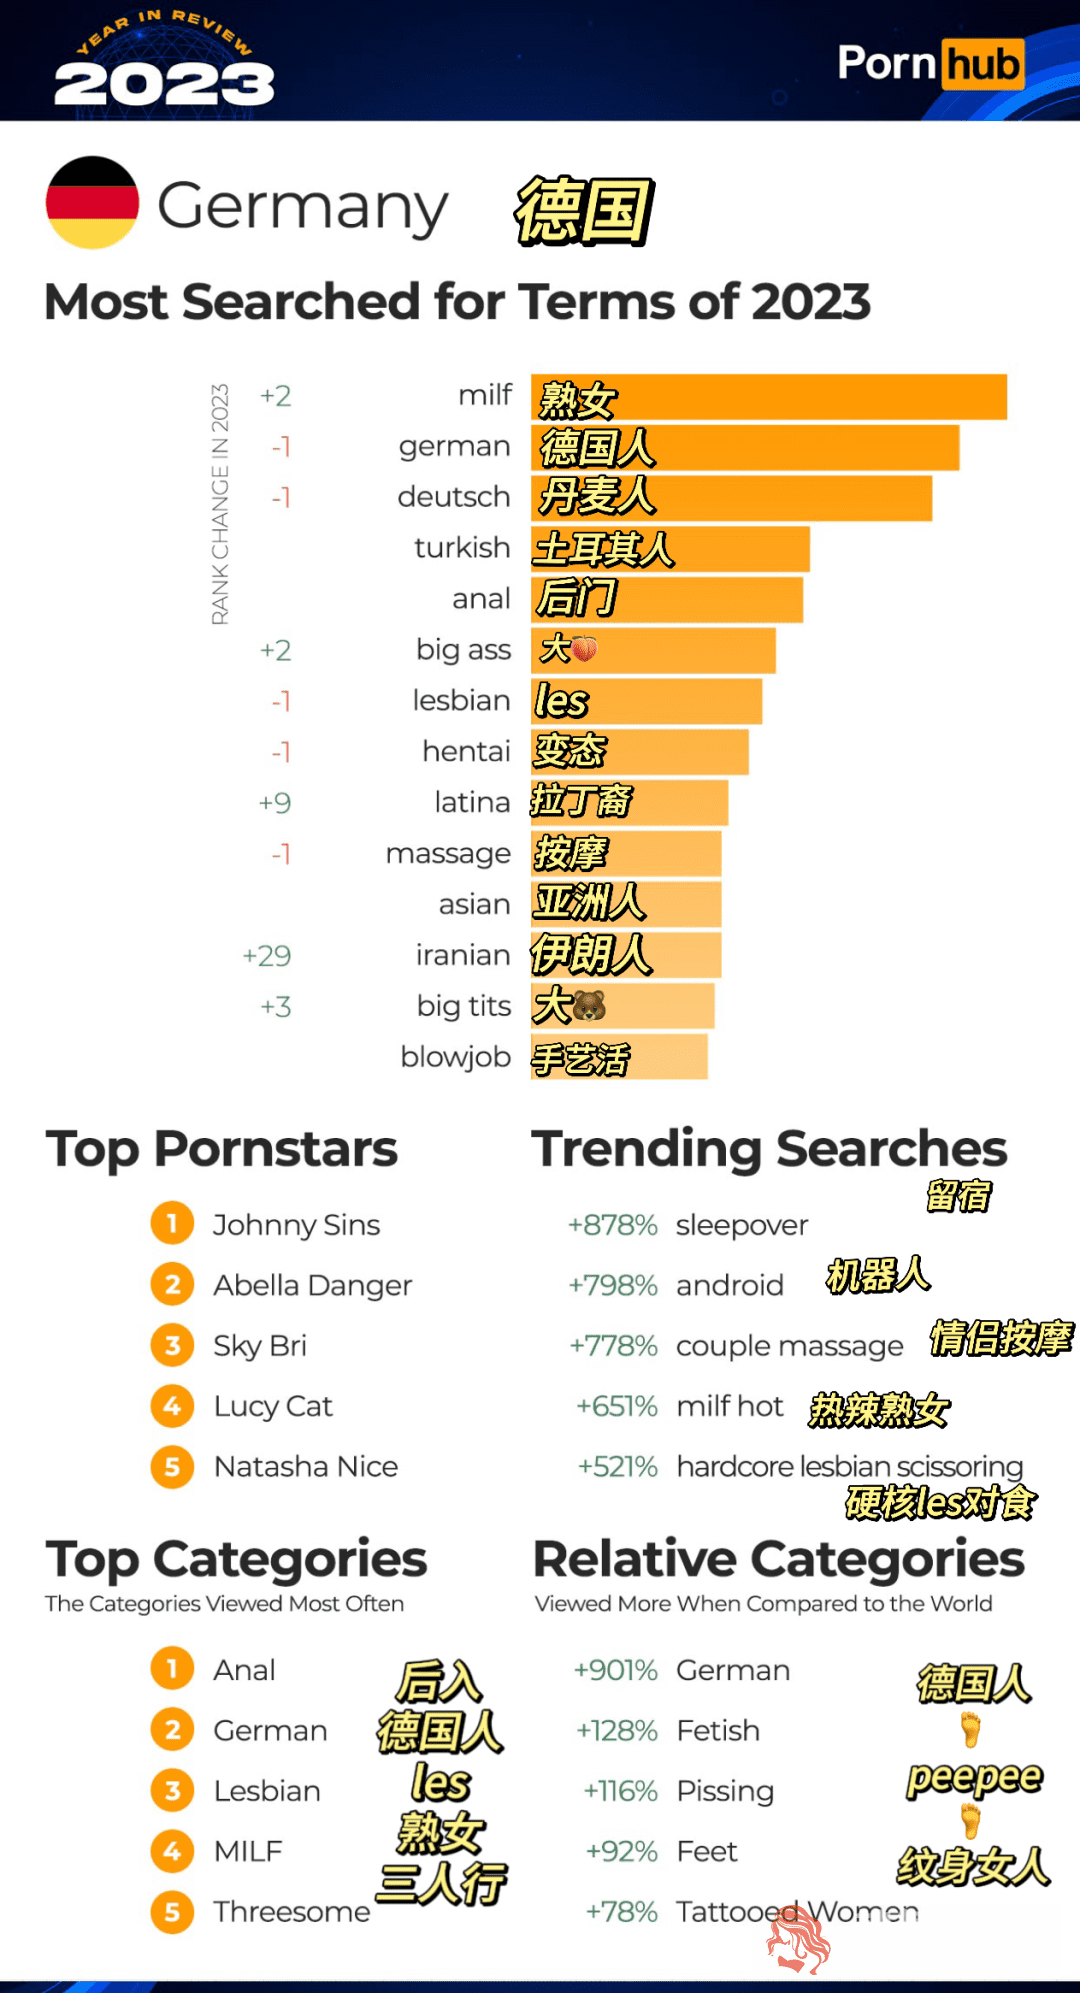Click the Germany flag icon
1080x1993 pixels.
coord(92,202)
